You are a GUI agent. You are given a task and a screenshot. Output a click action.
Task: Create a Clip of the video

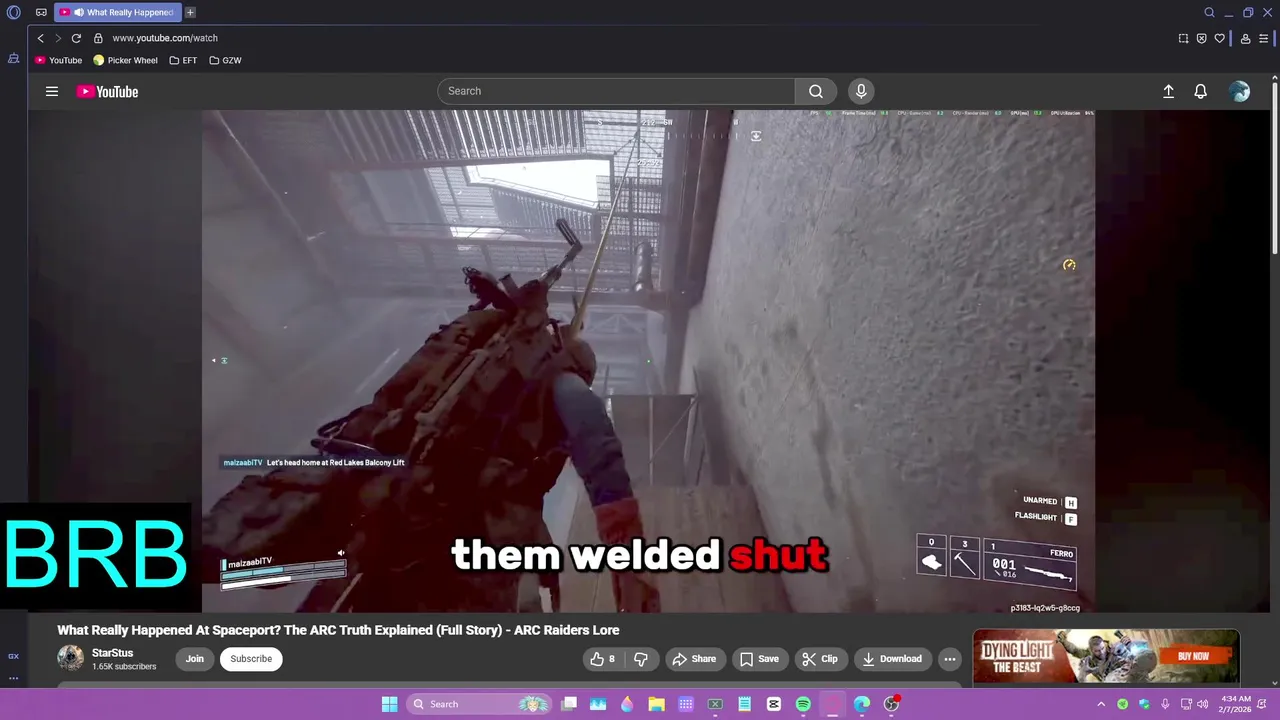coord(820,659)
